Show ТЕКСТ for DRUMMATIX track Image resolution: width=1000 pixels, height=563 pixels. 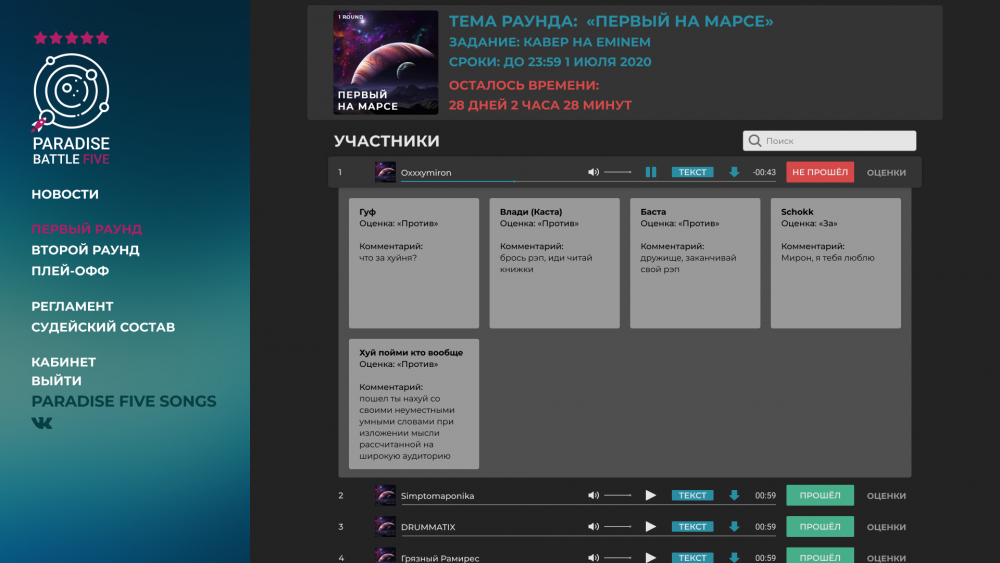click(x=692, y=527)
